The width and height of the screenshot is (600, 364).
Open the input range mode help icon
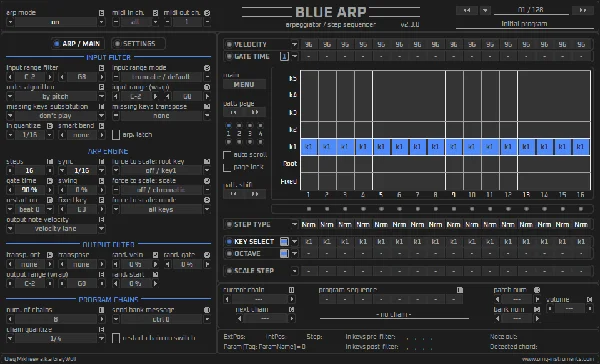click(207, 68)
